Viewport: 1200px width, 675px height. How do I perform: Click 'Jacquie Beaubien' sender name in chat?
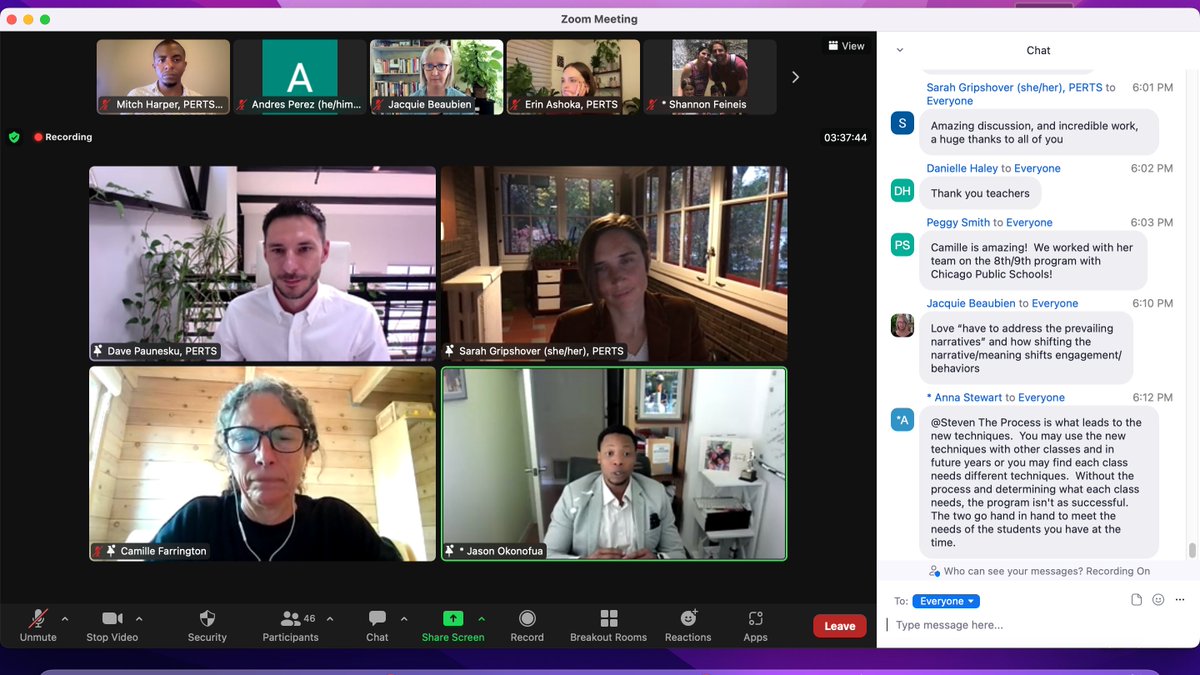tap(971, 304)
